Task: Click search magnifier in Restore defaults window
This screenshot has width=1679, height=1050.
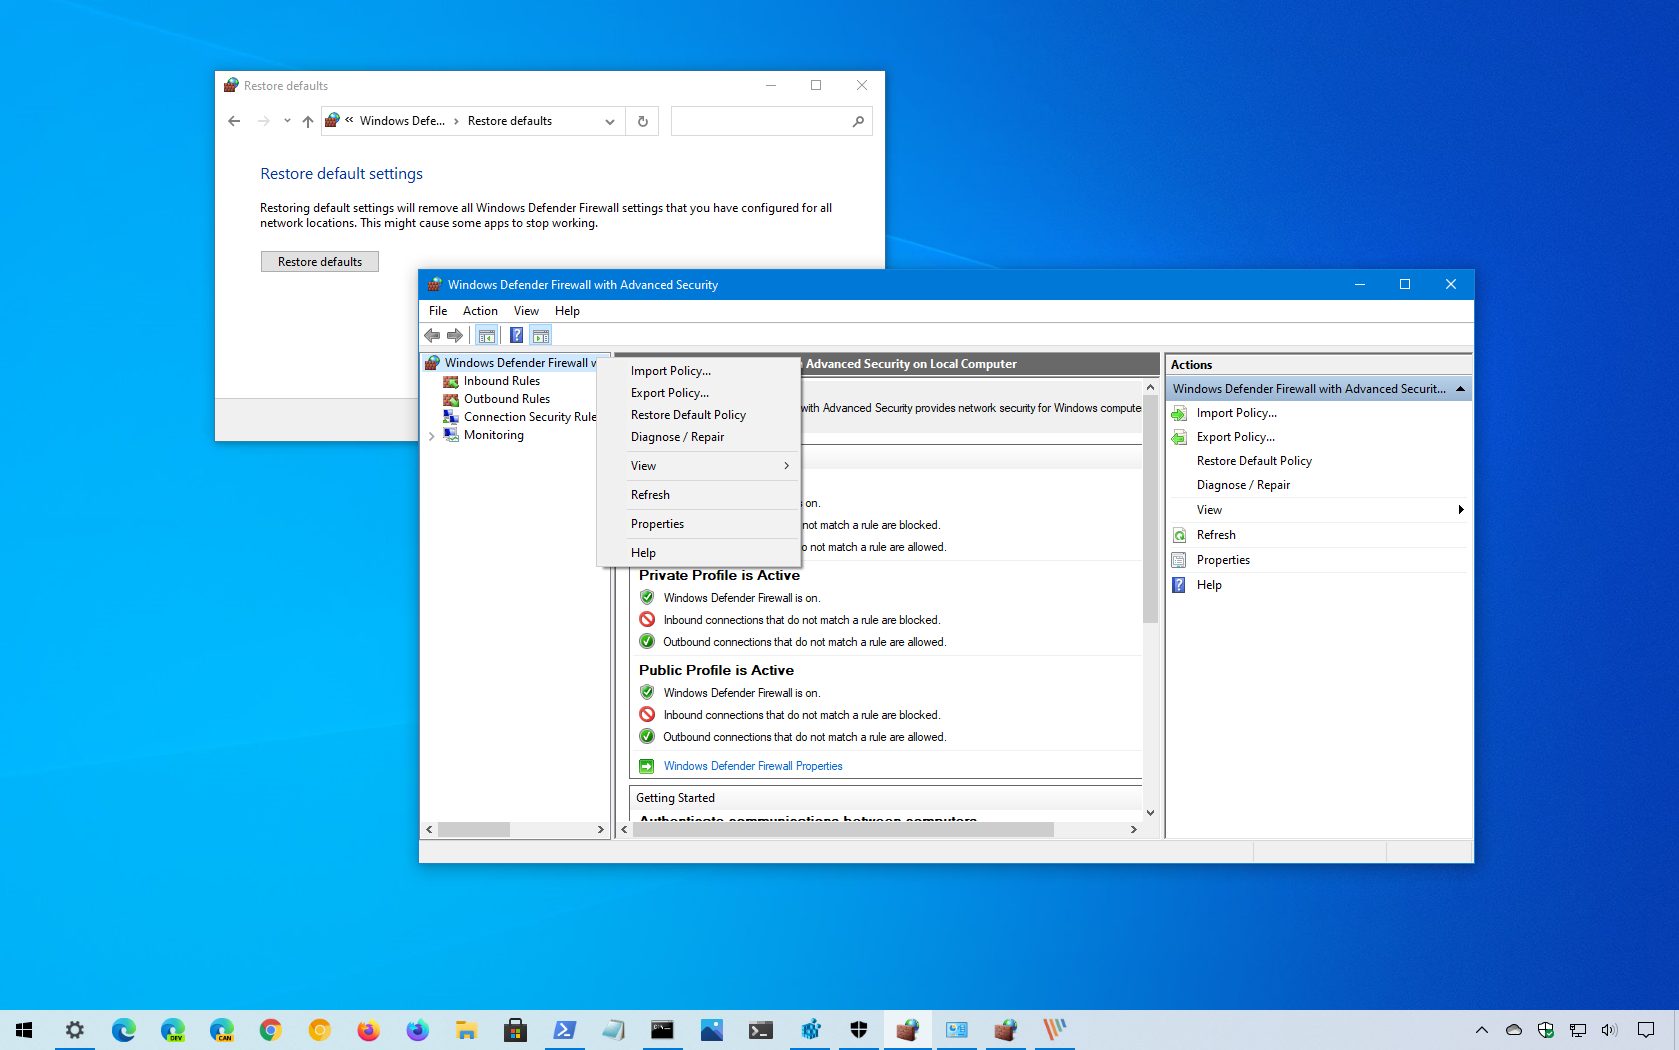Action: 858,121
